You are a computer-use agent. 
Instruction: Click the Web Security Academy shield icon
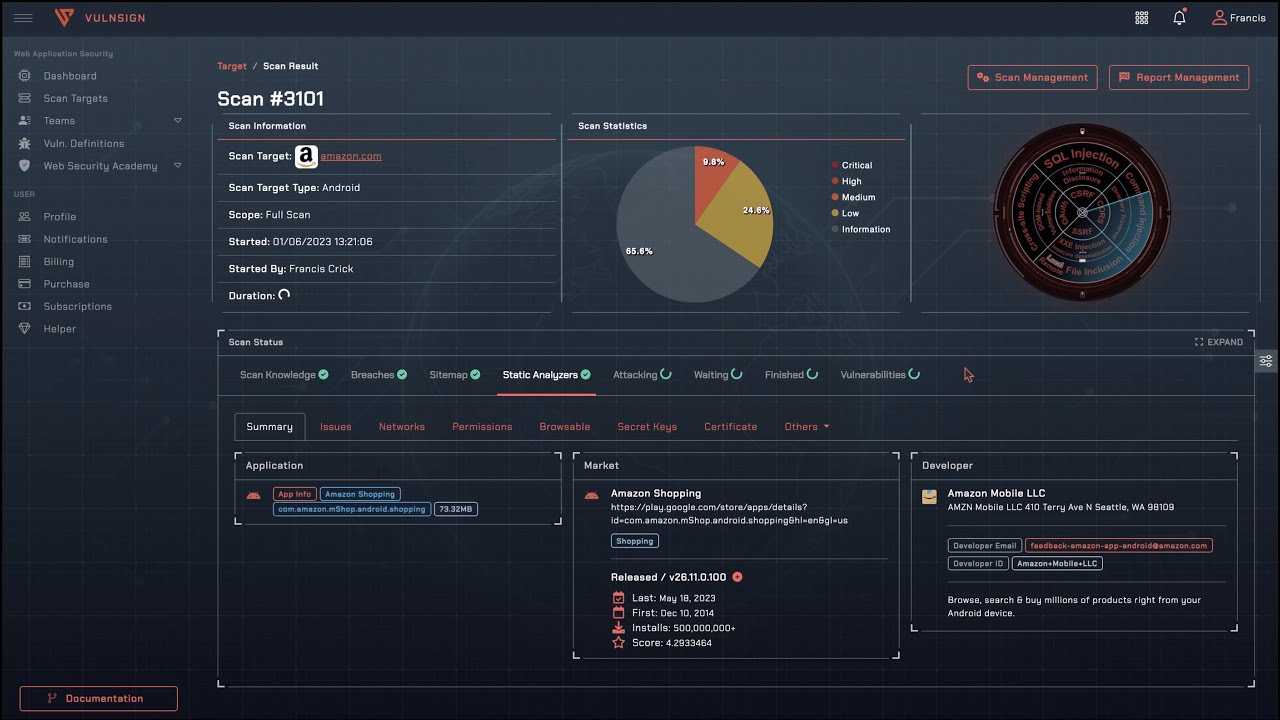(24, 166)
